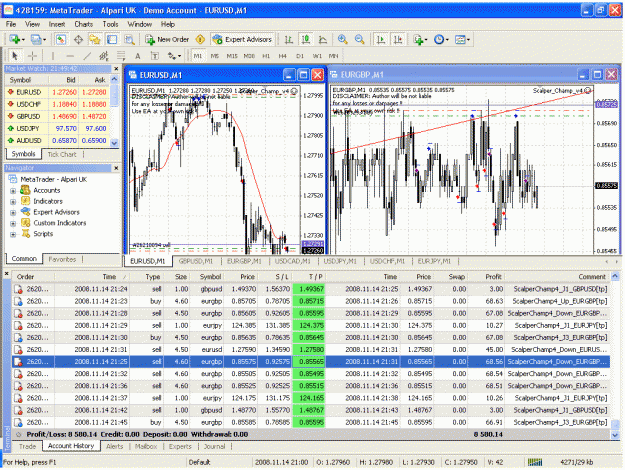Click the Market Watch scrollbar down arrow
The width and height of the screenshot is (625, 470).
[115, 143]
